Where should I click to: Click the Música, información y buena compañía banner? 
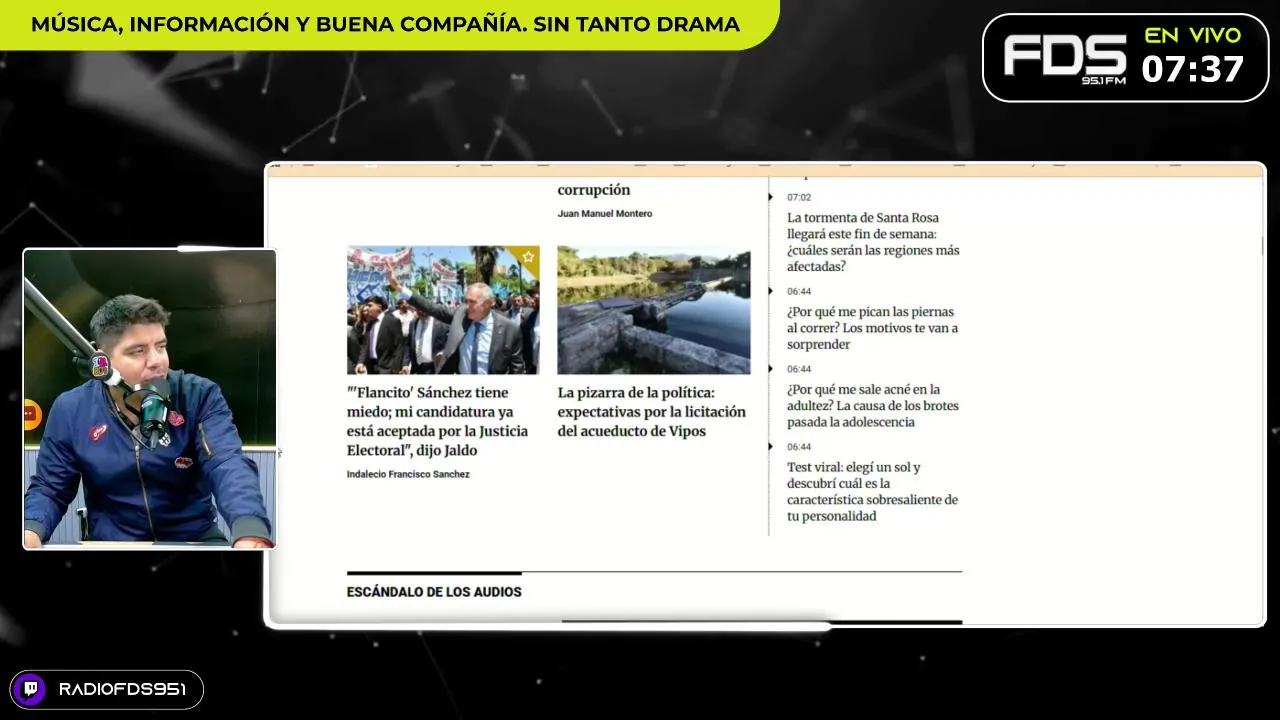[x=385, y=24]
